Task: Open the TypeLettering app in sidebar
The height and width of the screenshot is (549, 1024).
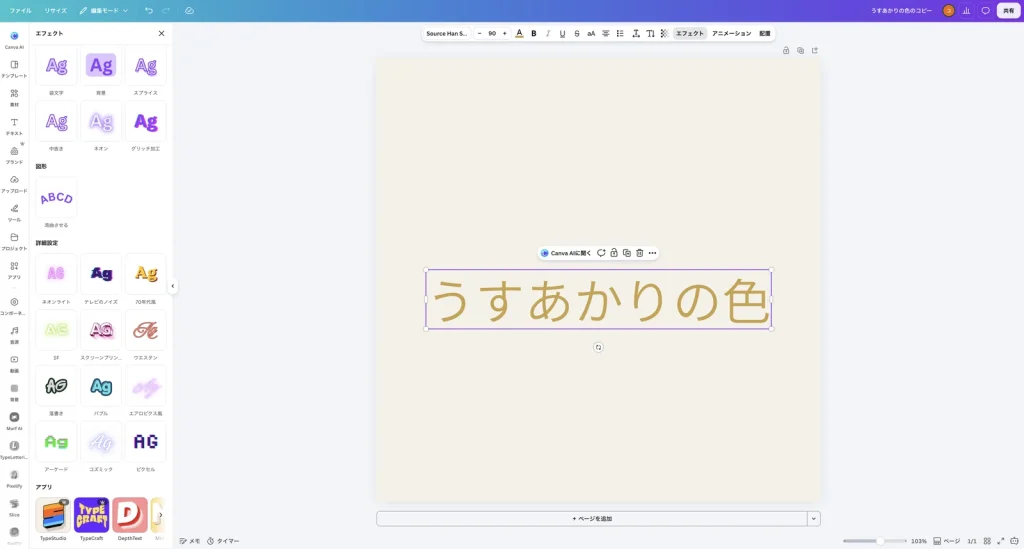Action: pos(14,449)
